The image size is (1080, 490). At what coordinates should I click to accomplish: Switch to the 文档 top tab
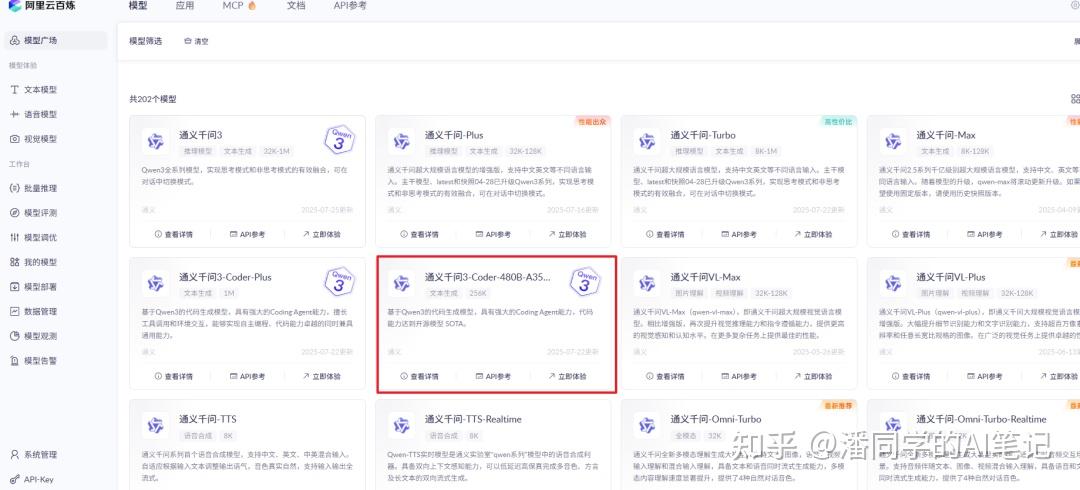(x=296, y=6)
